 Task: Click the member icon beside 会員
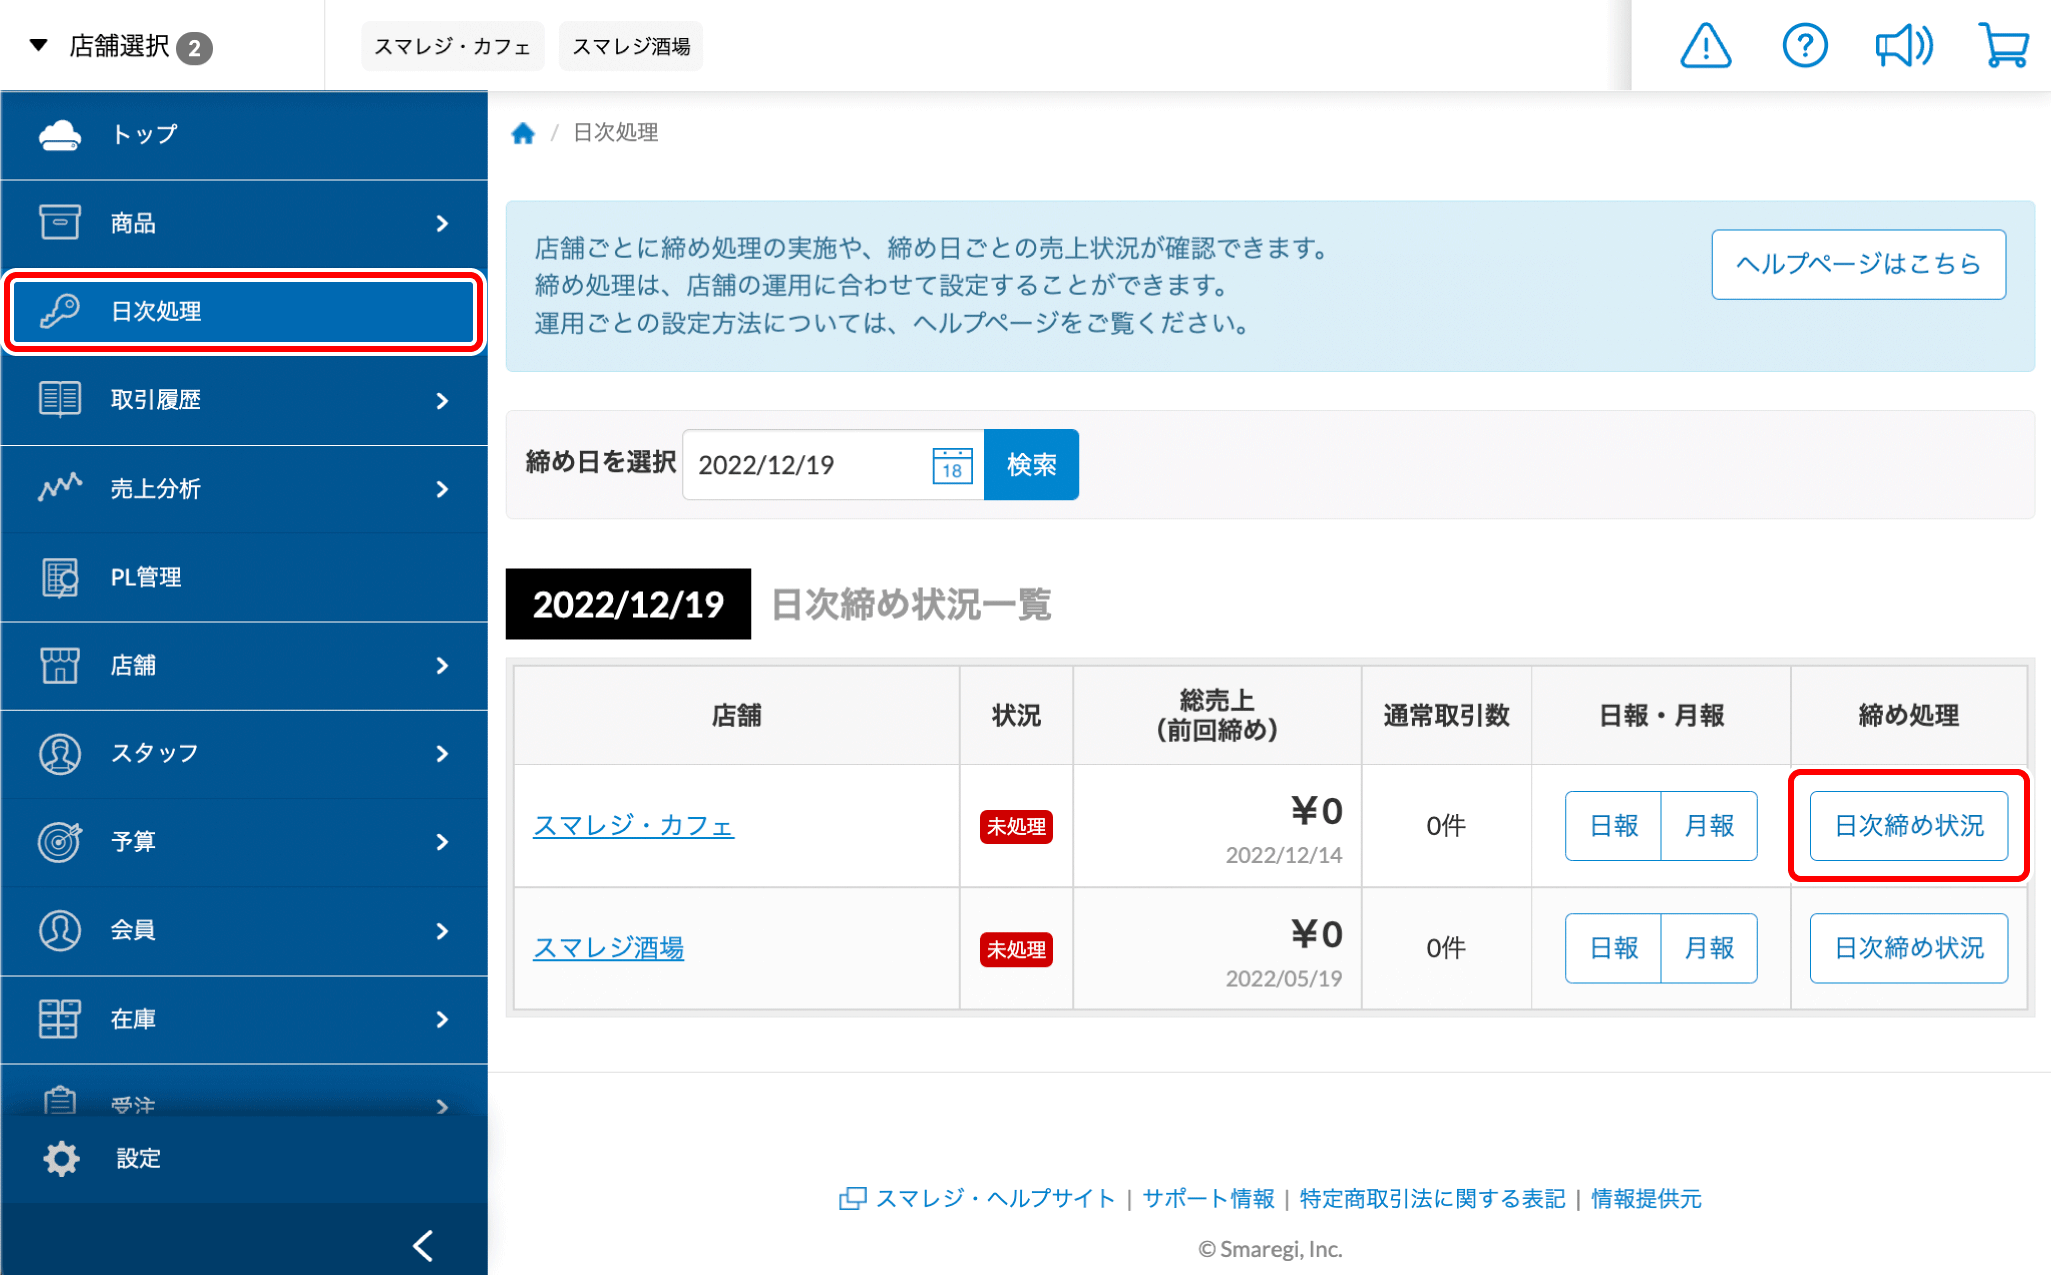pos(59,930)
